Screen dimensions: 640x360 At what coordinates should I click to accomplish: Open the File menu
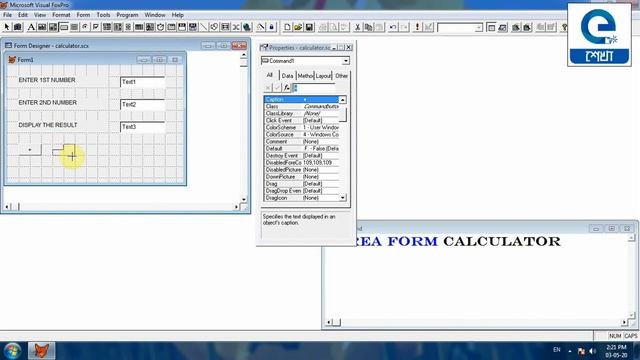pos(7,15)
